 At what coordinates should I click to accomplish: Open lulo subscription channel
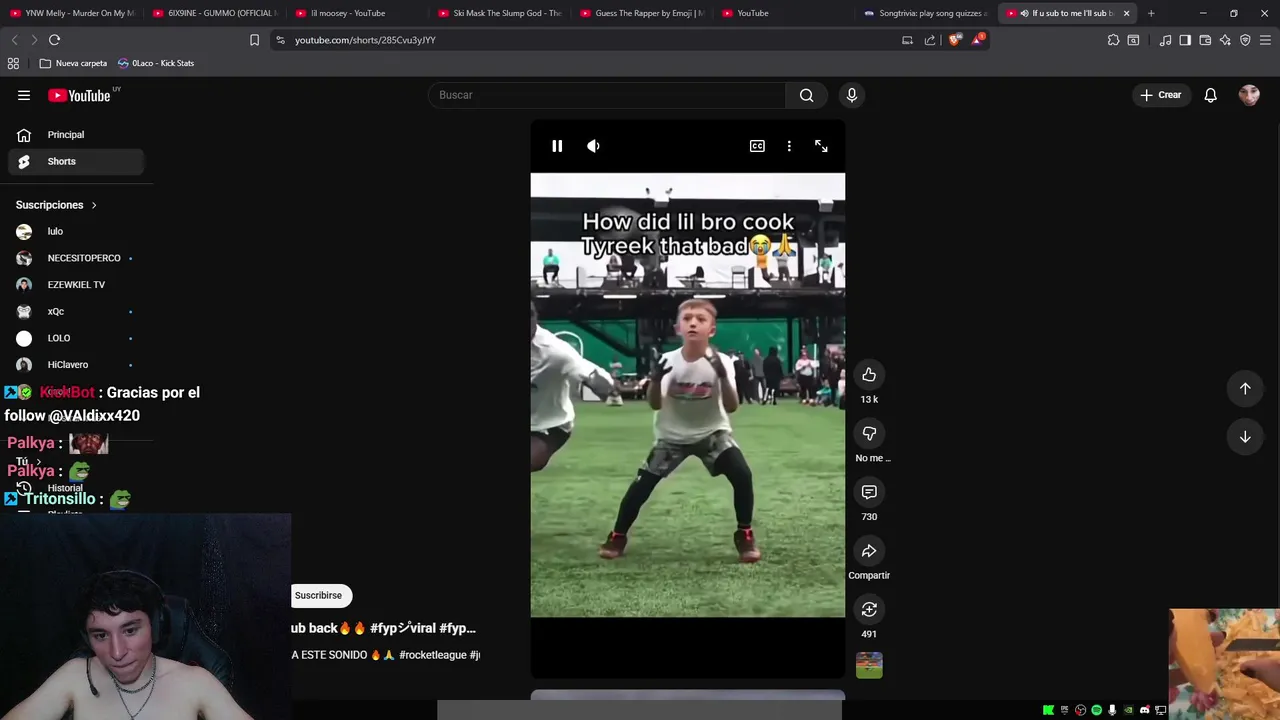[x=76, y=231]
